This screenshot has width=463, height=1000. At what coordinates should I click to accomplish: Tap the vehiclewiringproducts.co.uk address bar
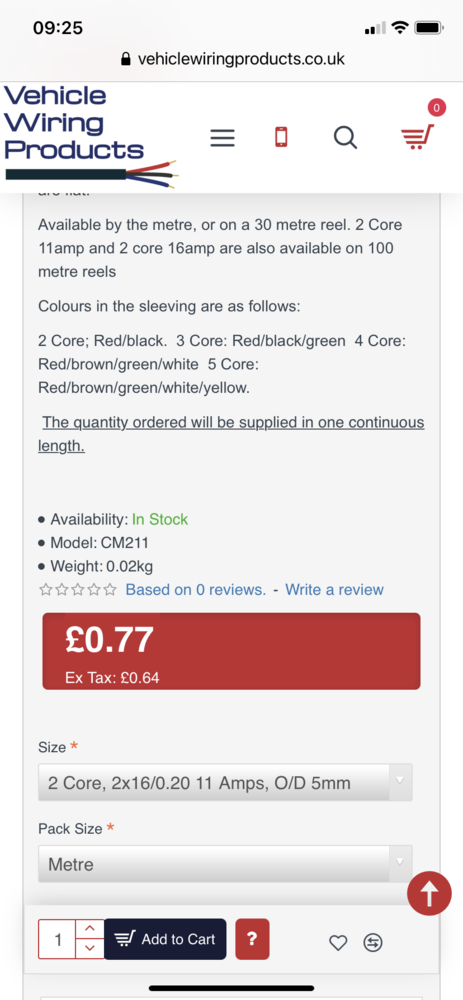point(232,59)
